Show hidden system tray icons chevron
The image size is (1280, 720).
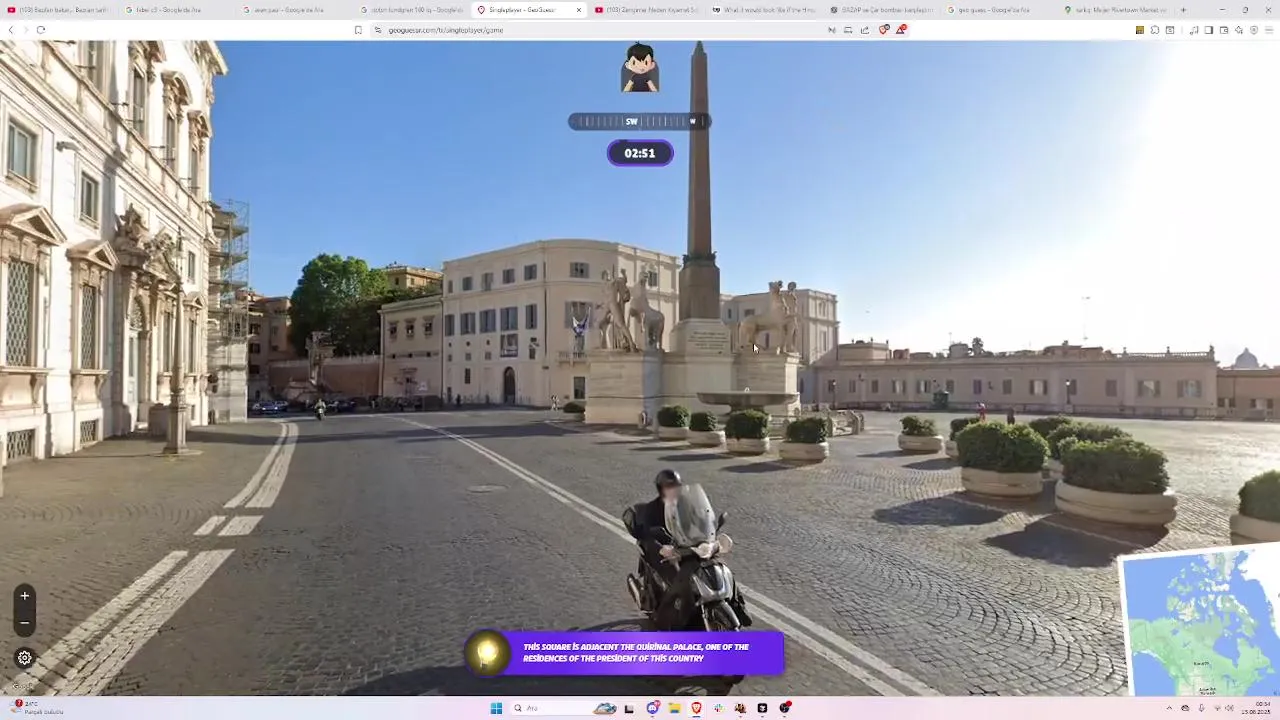pyautogui.click(x=1169, y=708)
